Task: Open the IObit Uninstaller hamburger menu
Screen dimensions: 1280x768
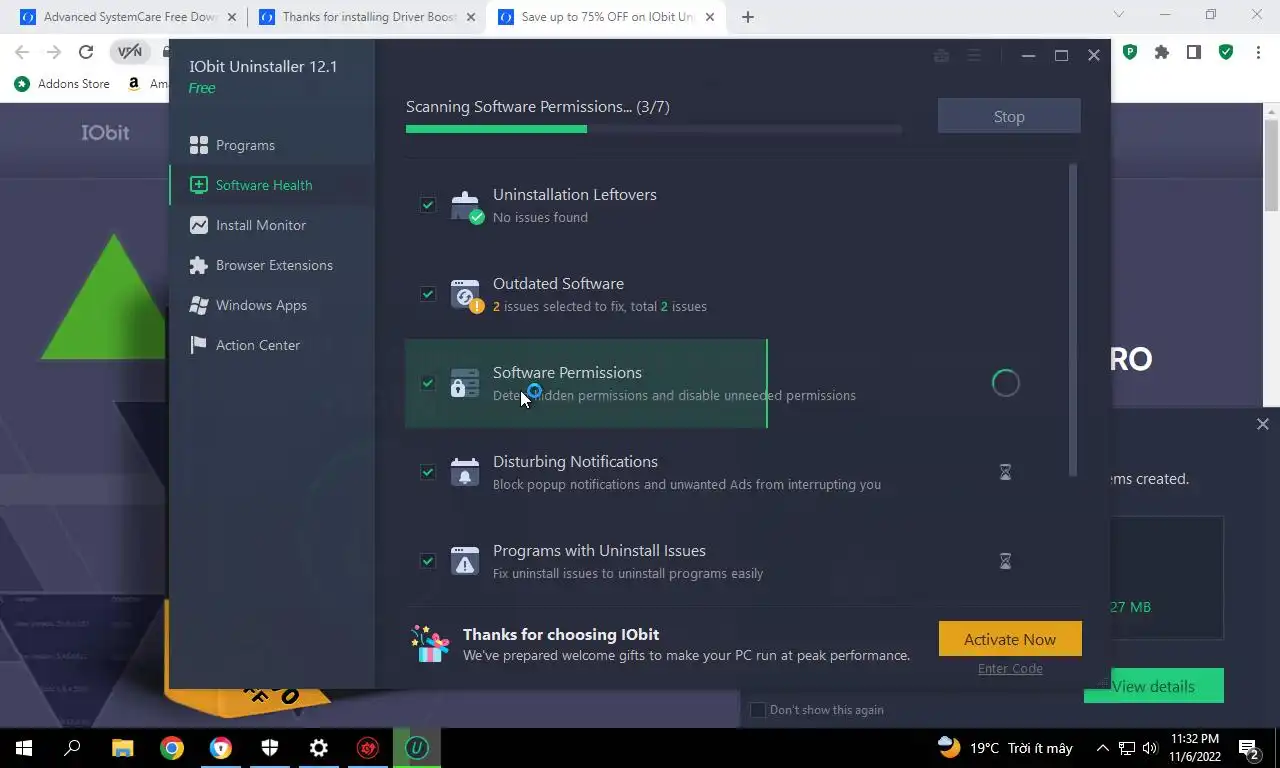Action: pyautogui.click(x=973, y=56)
